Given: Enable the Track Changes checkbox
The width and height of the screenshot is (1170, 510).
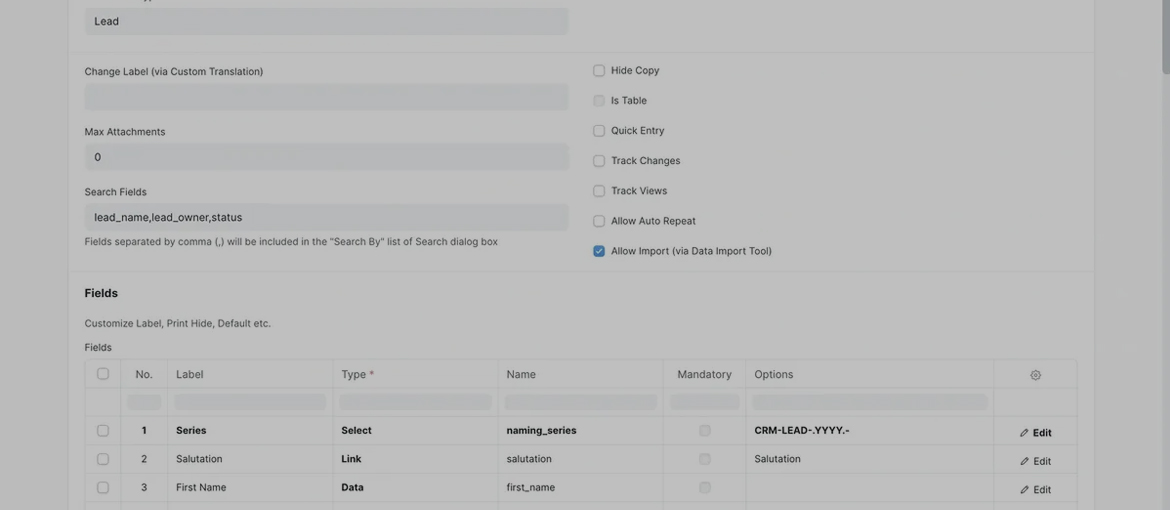Looking at the screenshot, I should tap(599, 161).
